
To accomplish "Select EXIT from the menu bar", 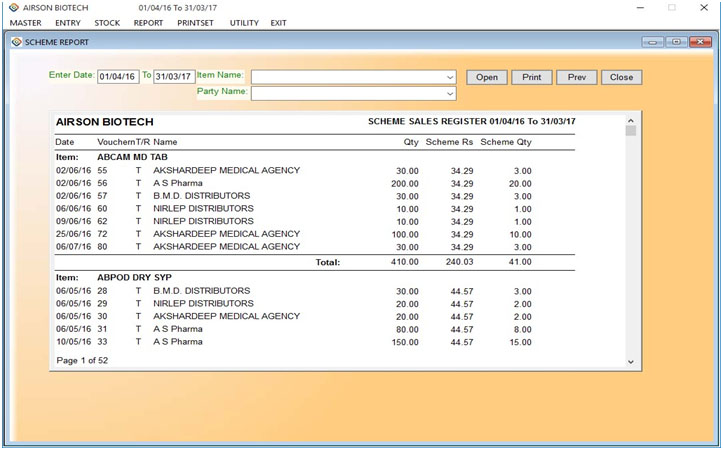I will [x=278, y=22].
